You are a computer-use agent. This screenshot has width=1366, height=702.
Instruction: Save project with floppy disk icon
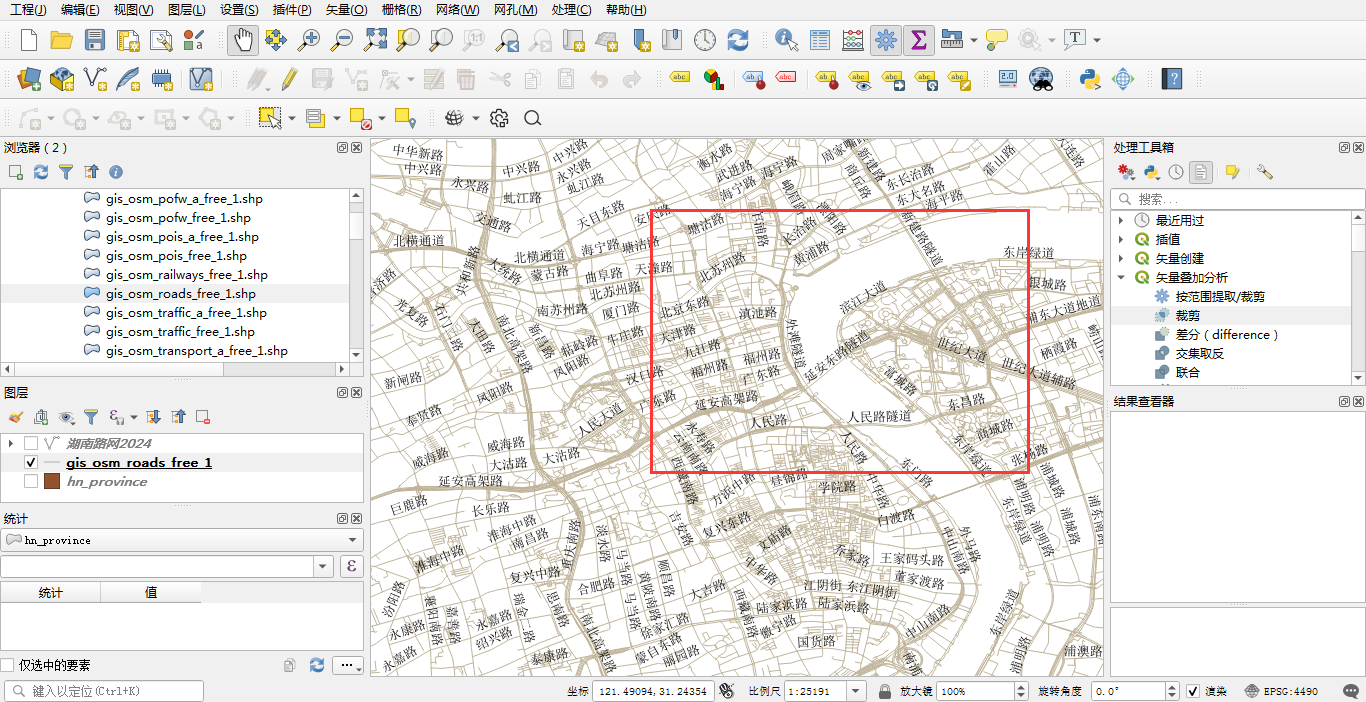click(95, 40)
